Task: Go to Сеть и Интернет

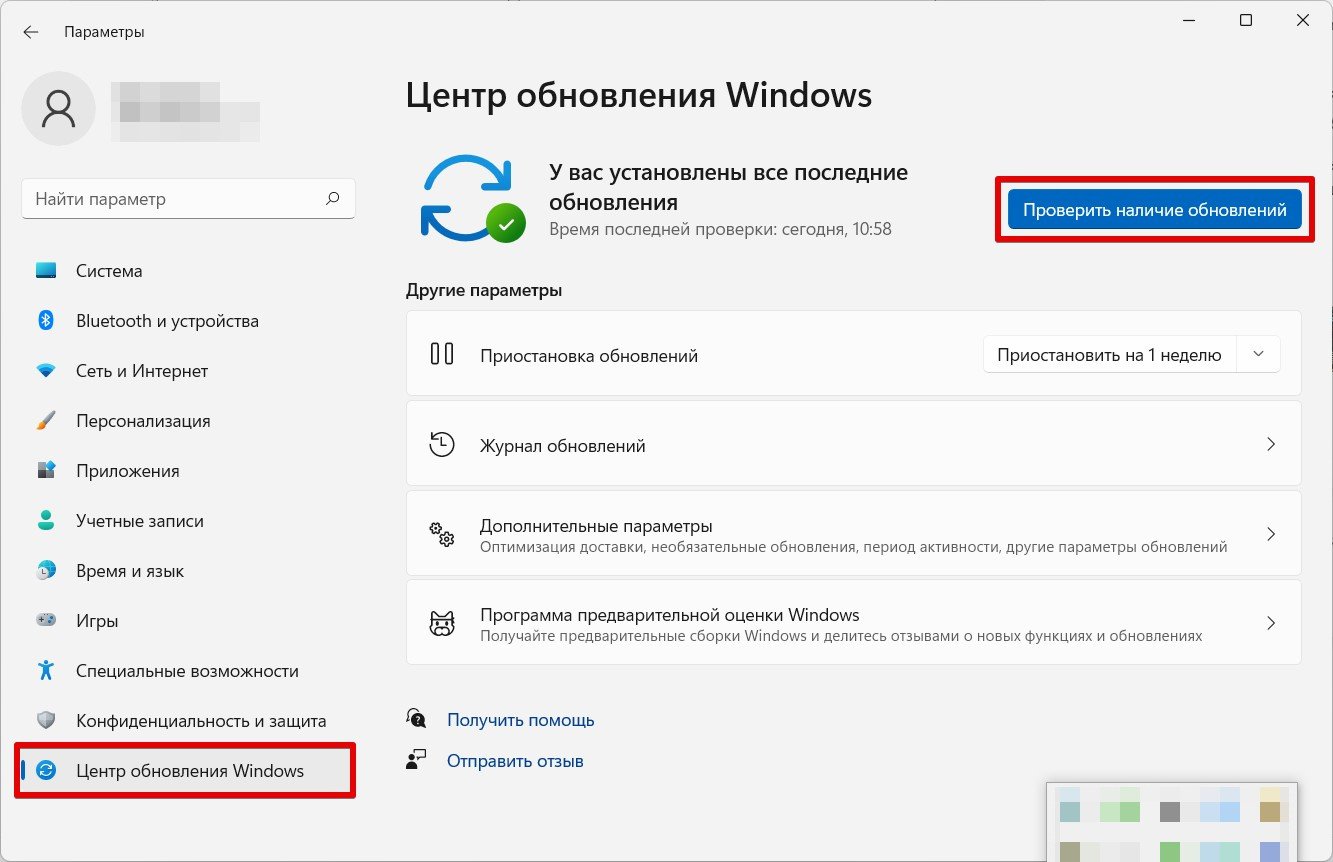Action: (188, 371)
